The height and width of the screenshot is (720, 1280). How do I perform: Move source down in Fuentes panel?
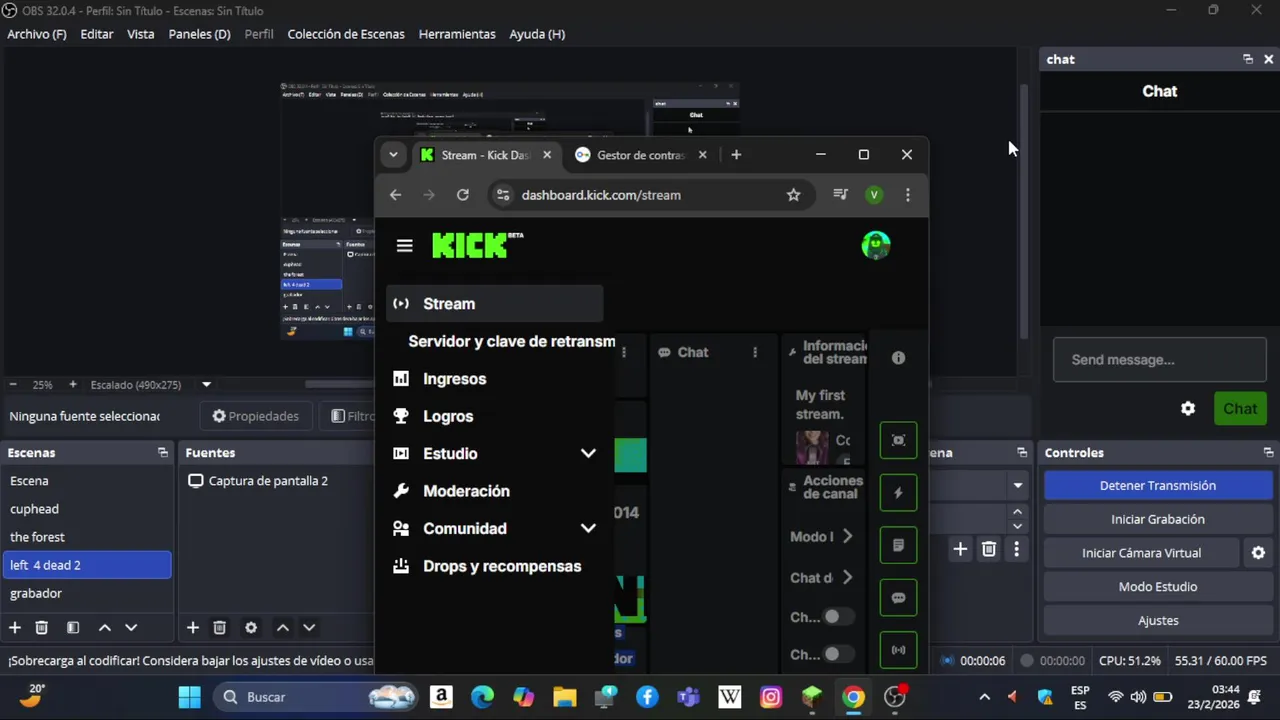coord(309,627)
